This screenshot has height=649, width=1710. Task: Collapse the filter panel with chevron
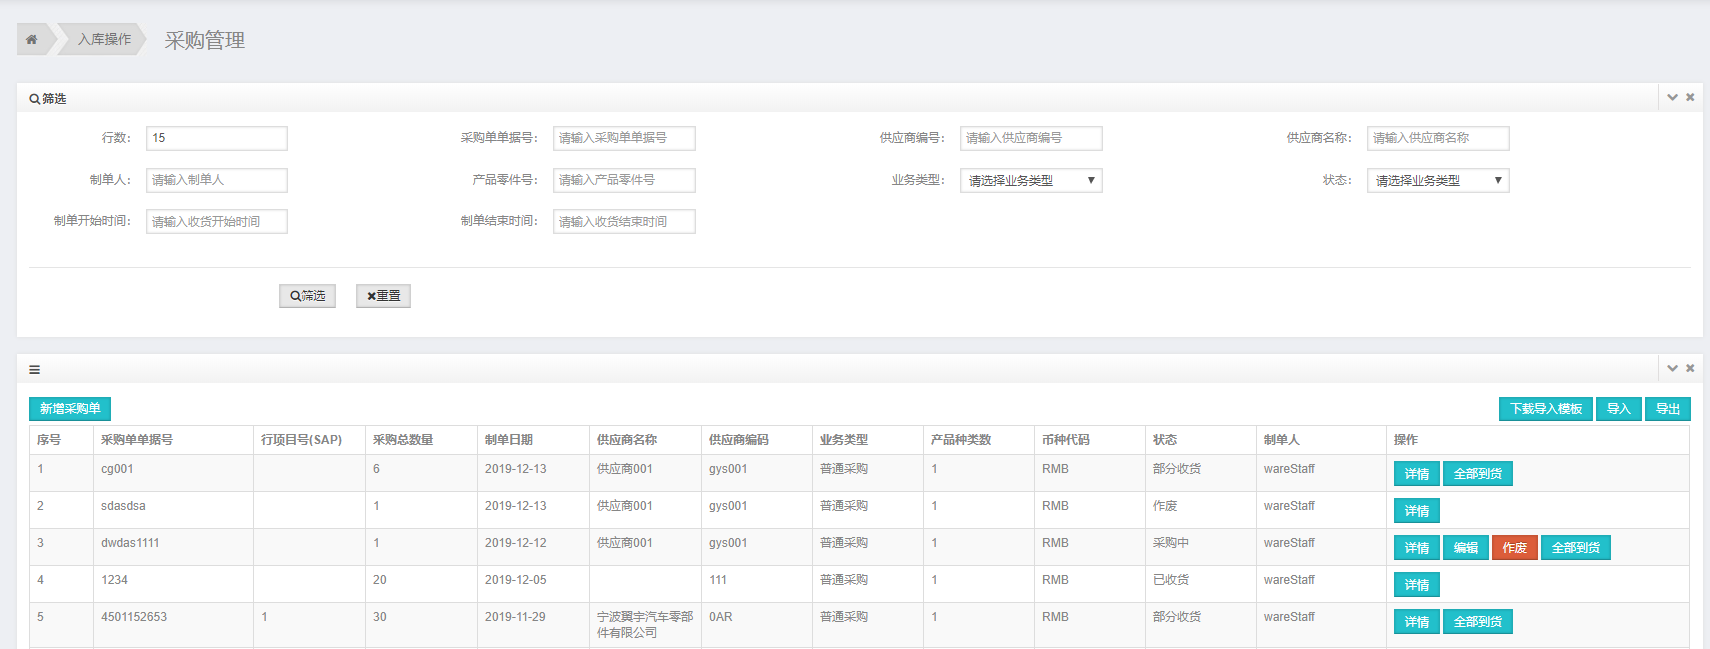(x=1672, y=97)
